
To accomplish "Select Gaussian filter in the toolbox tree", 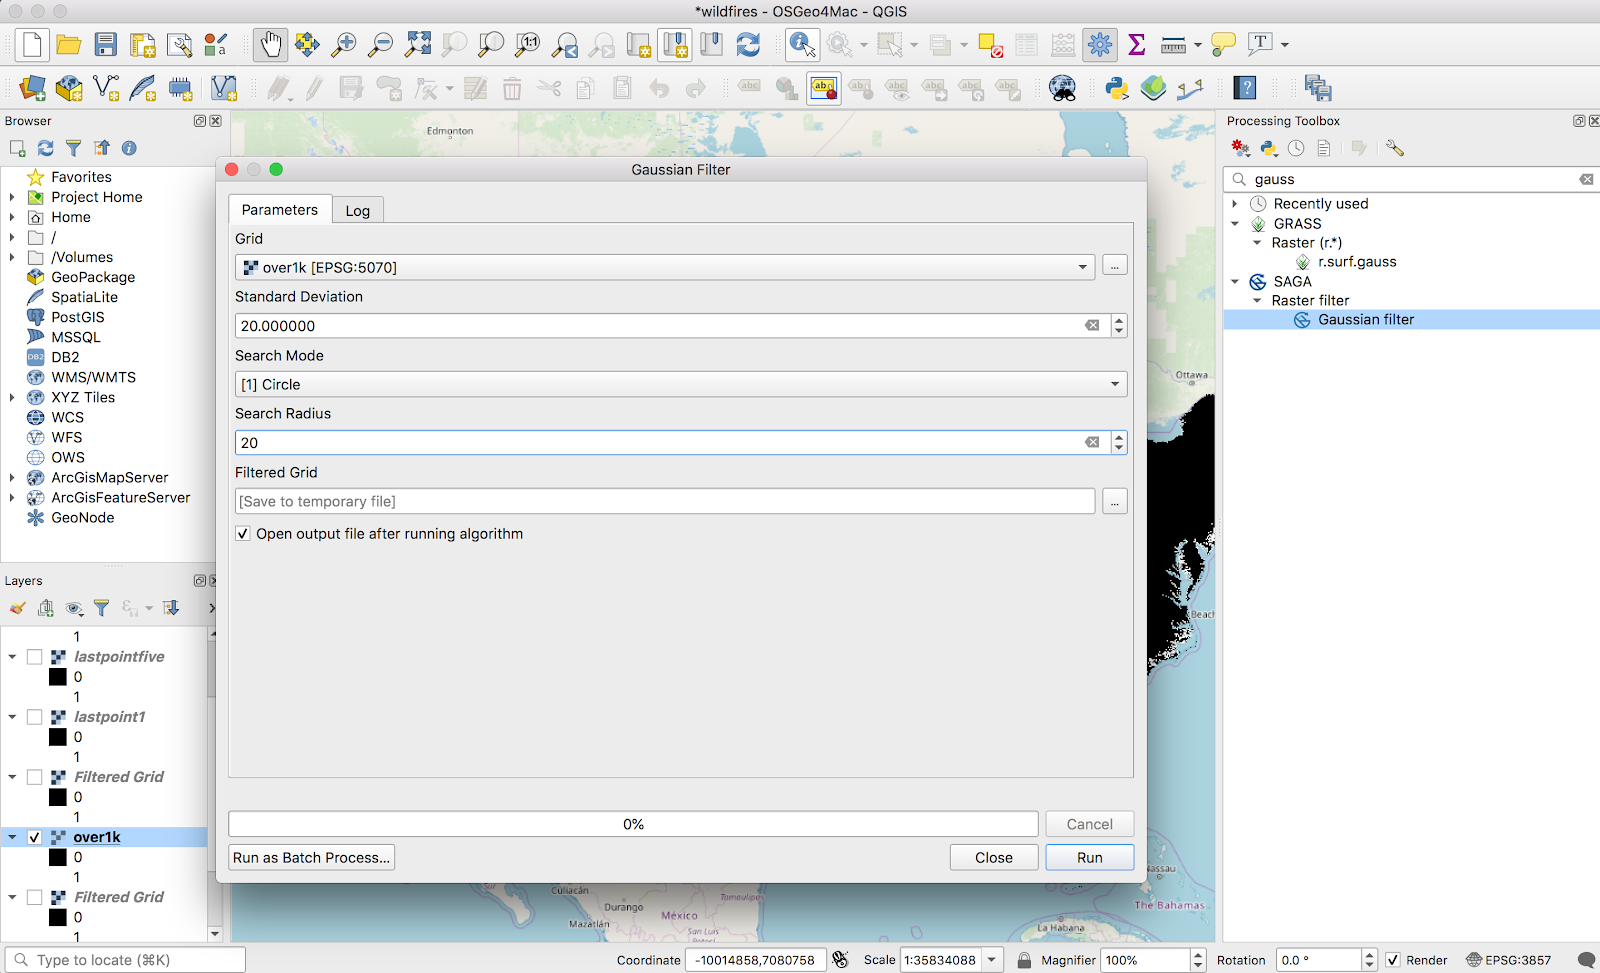I will (x=1366, y=320).
